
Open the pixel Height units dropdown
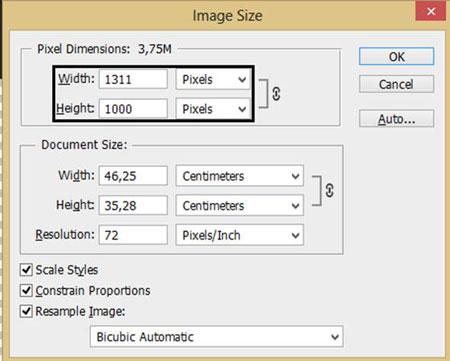[x=213, y=109]
